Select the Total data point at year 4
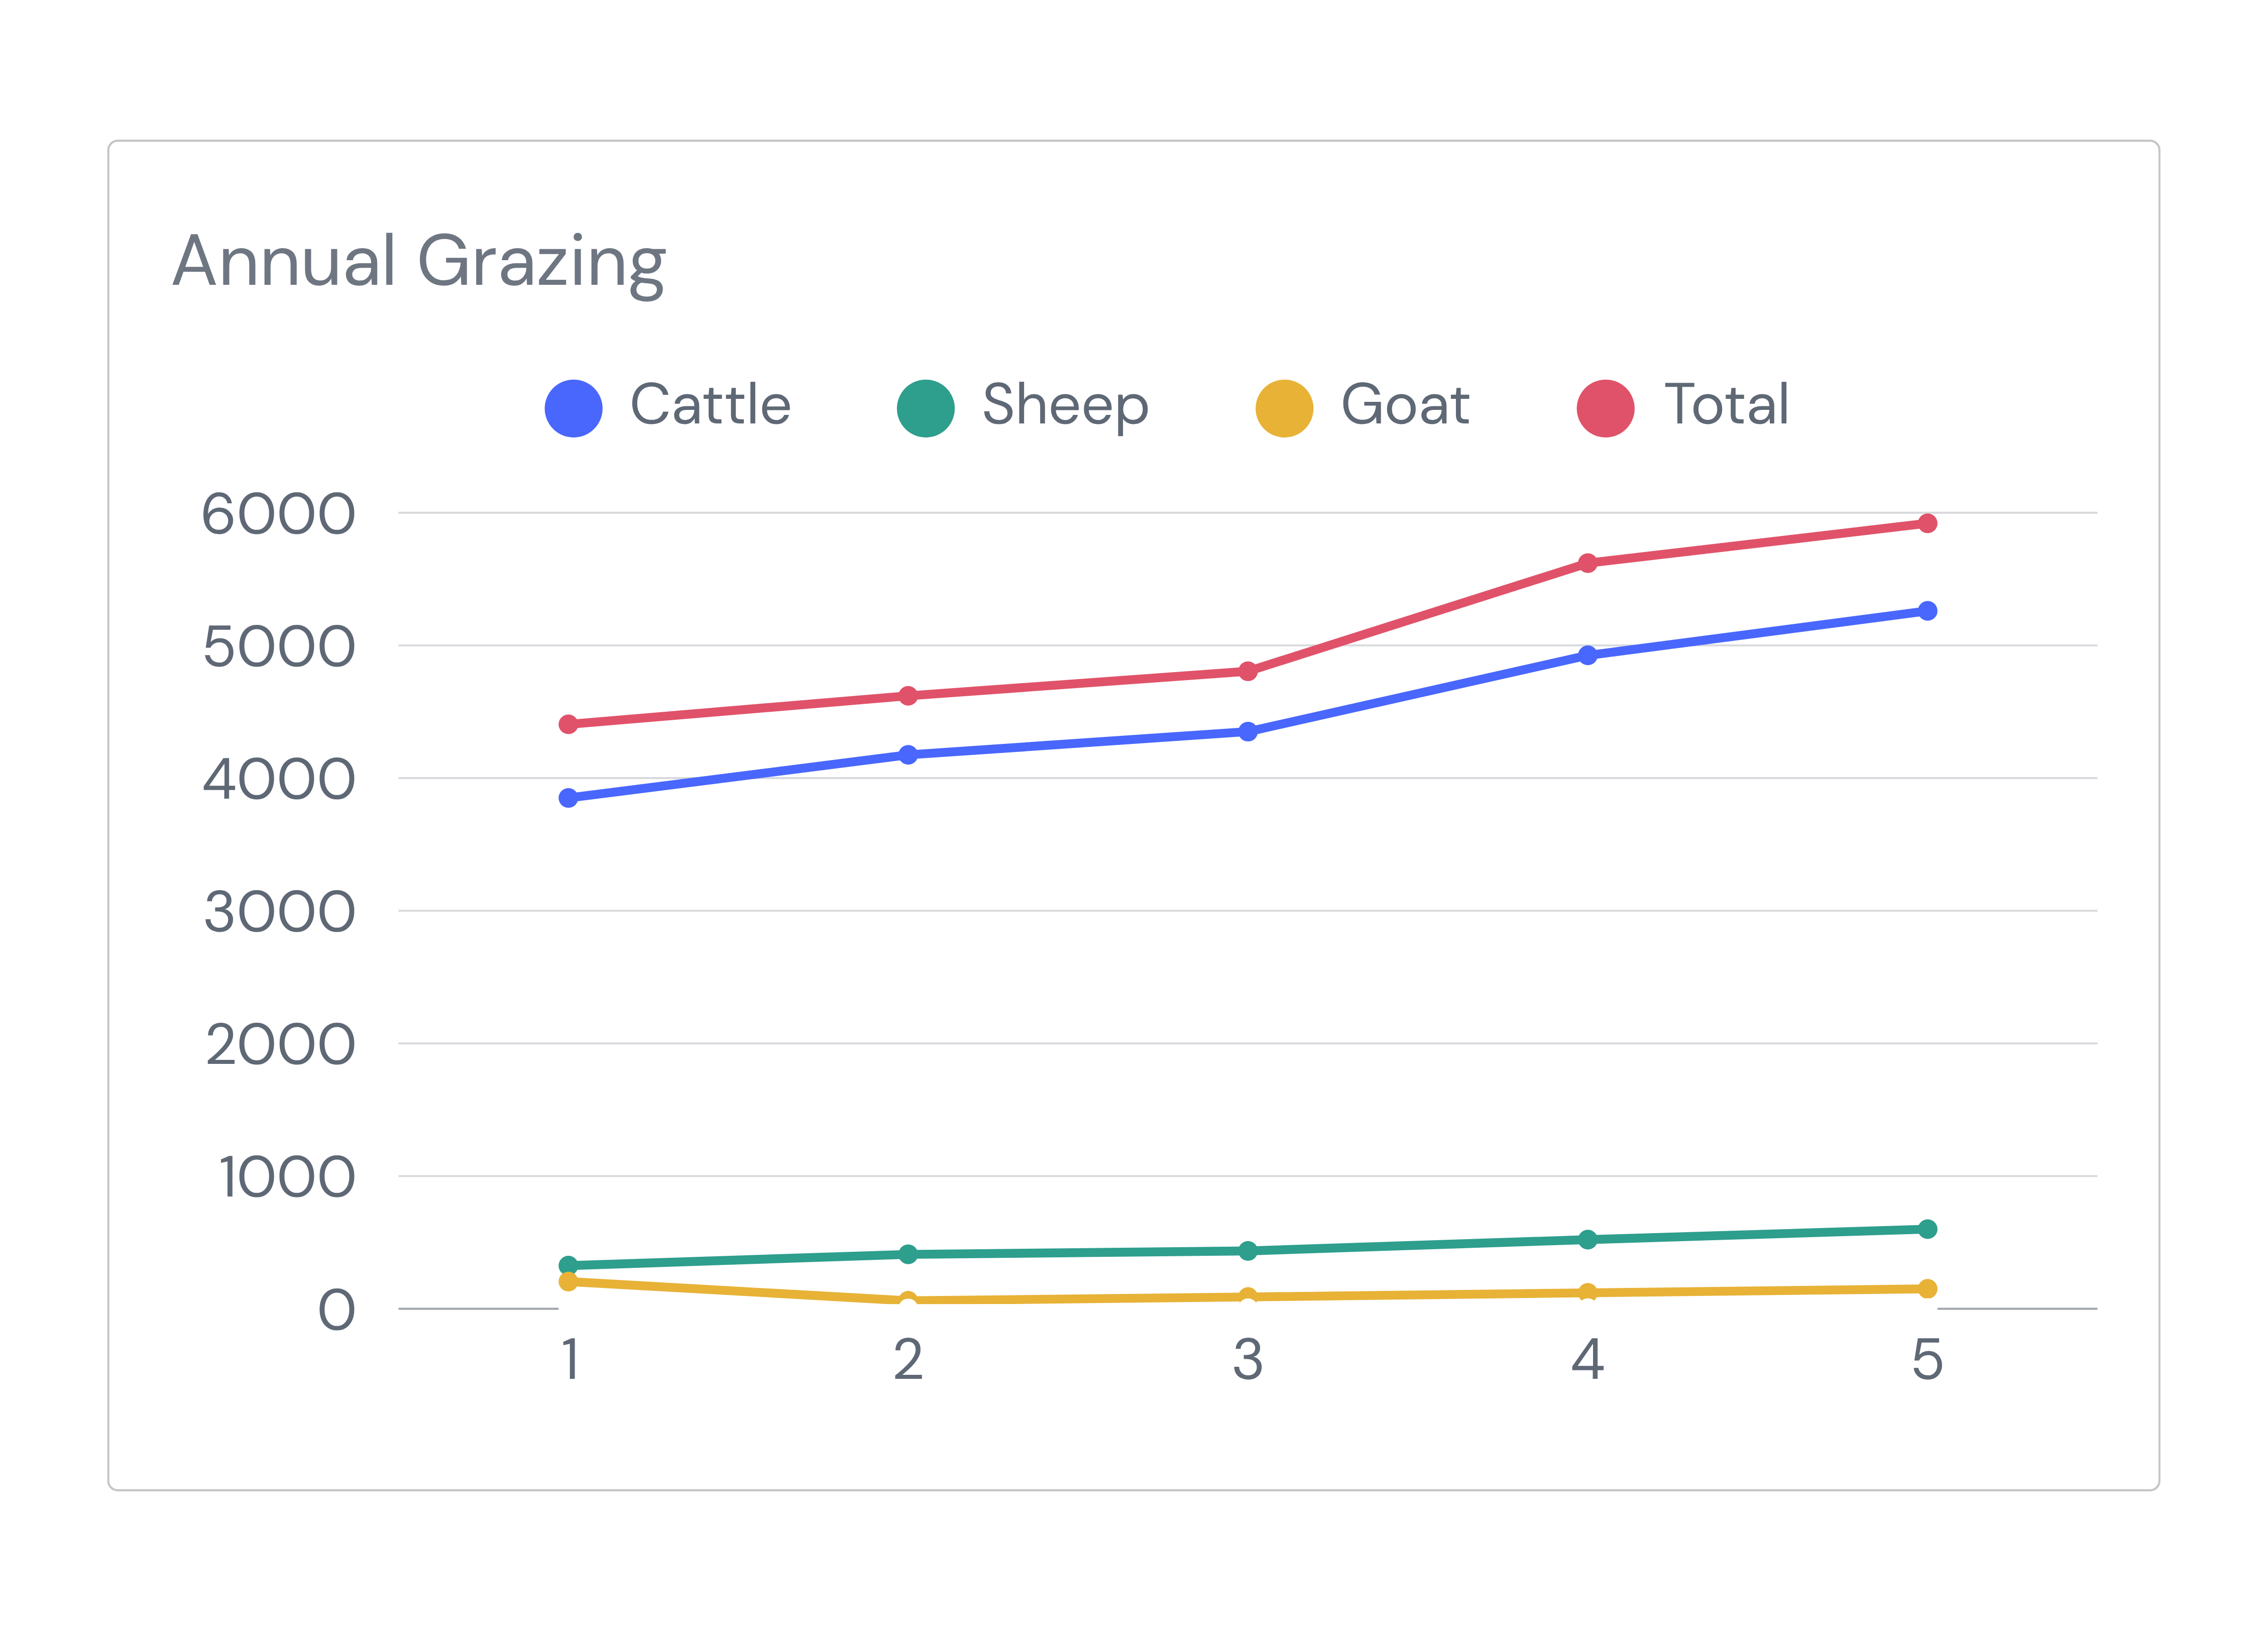This screenshot has height=1631, width=2268. [1587, 563]
